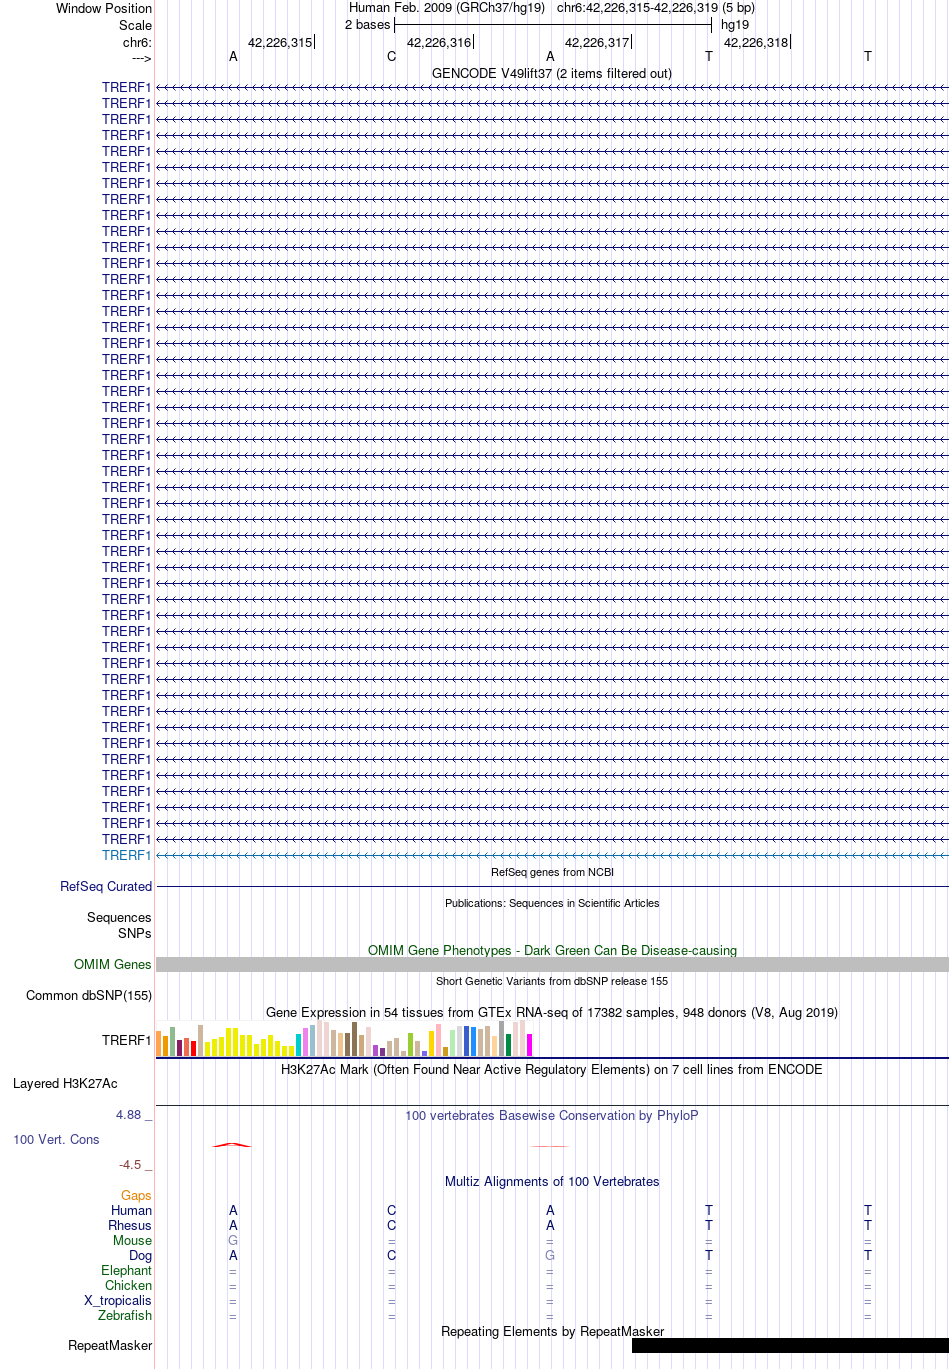Click the RepeatMasker track label

point(110,1346)
